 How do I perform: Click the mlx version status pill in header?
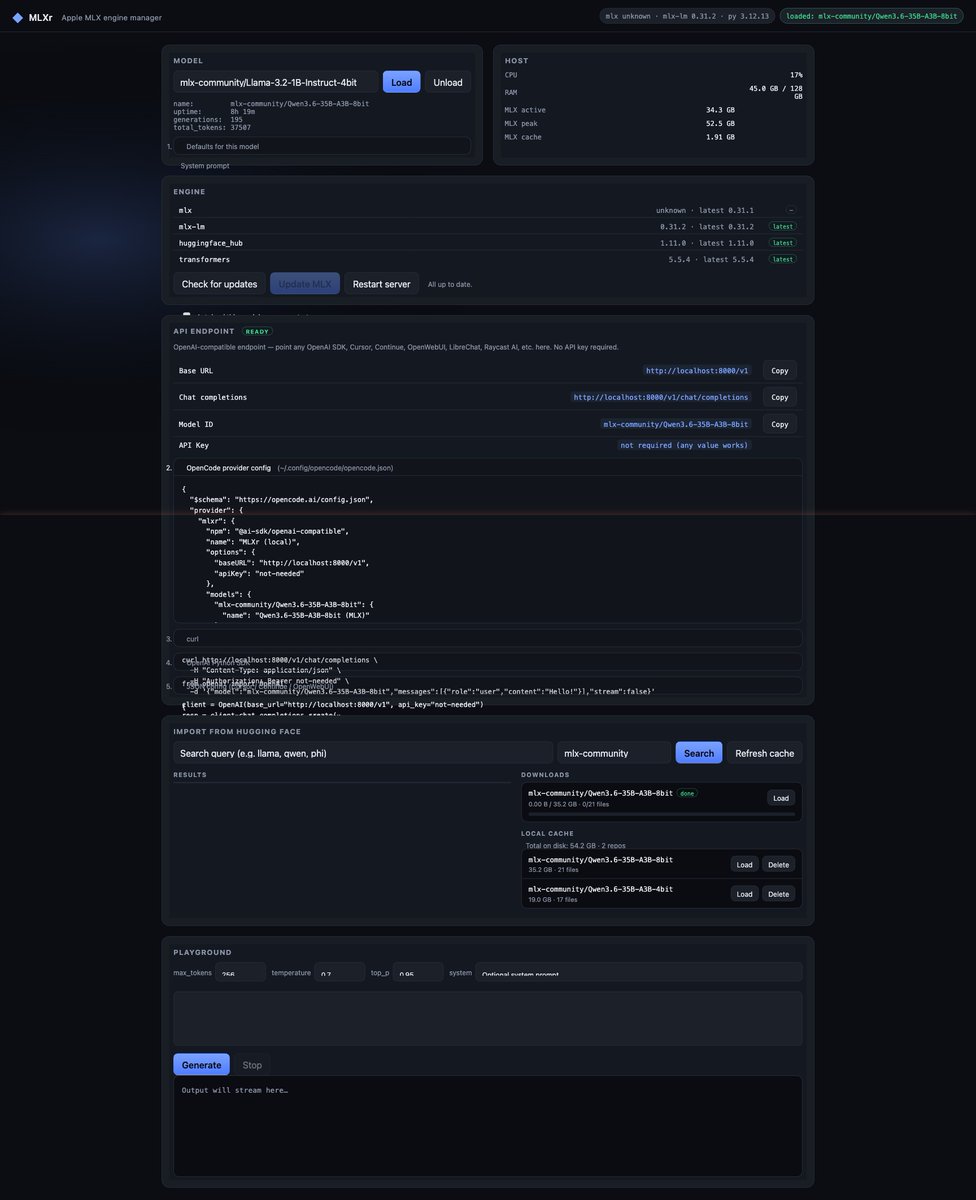687,16
